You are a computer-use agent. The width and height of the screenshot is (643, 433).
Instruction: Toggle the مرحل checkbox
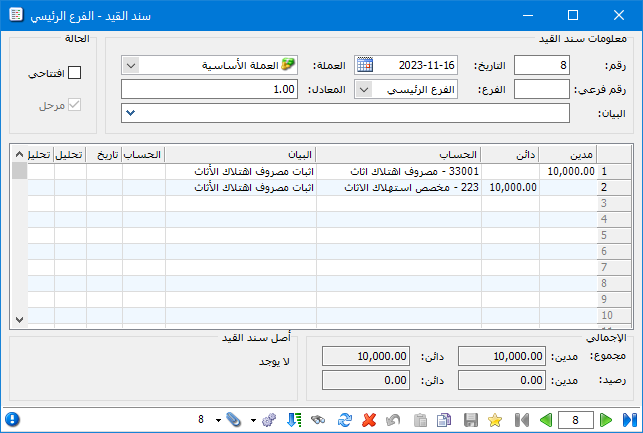(x=74, y=105)
